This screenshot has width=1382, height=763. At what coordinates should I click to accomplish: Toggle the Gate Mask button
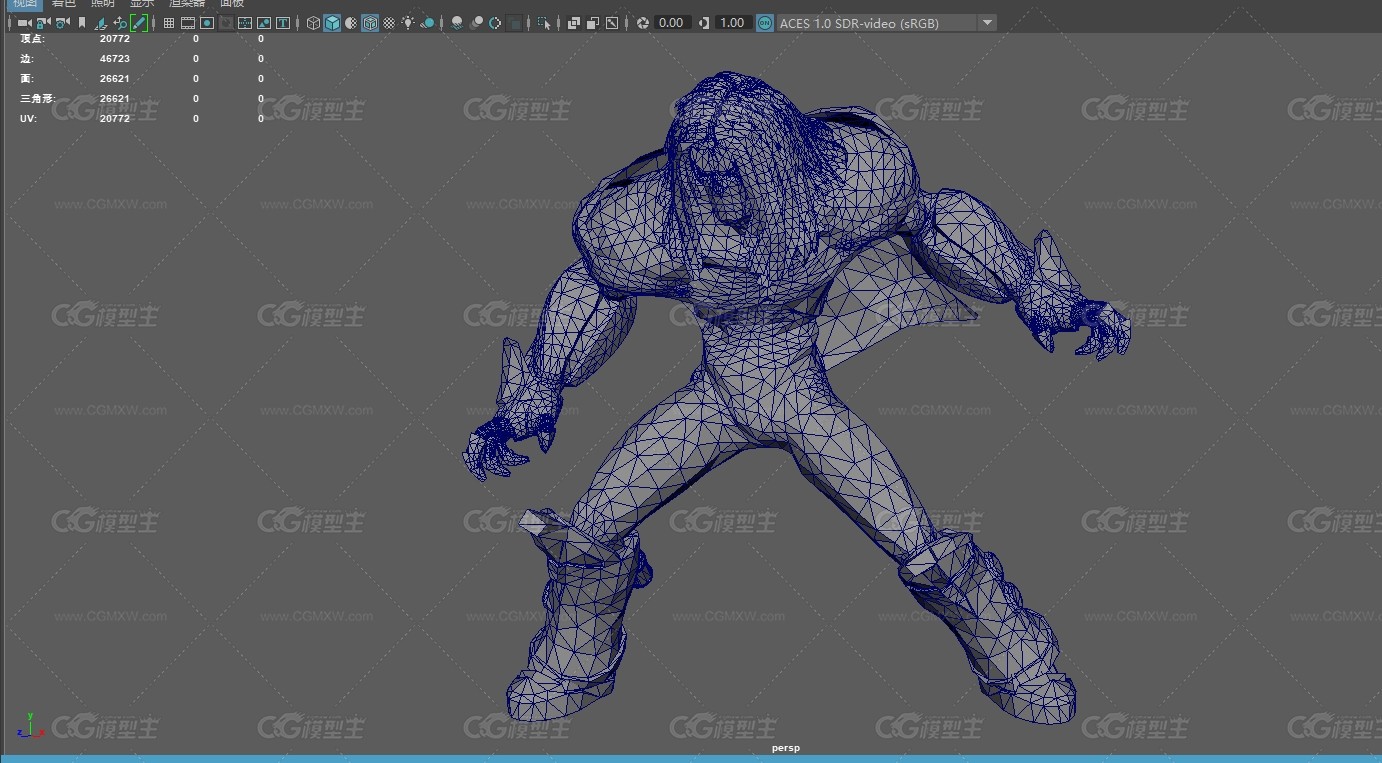coord(225,23)
